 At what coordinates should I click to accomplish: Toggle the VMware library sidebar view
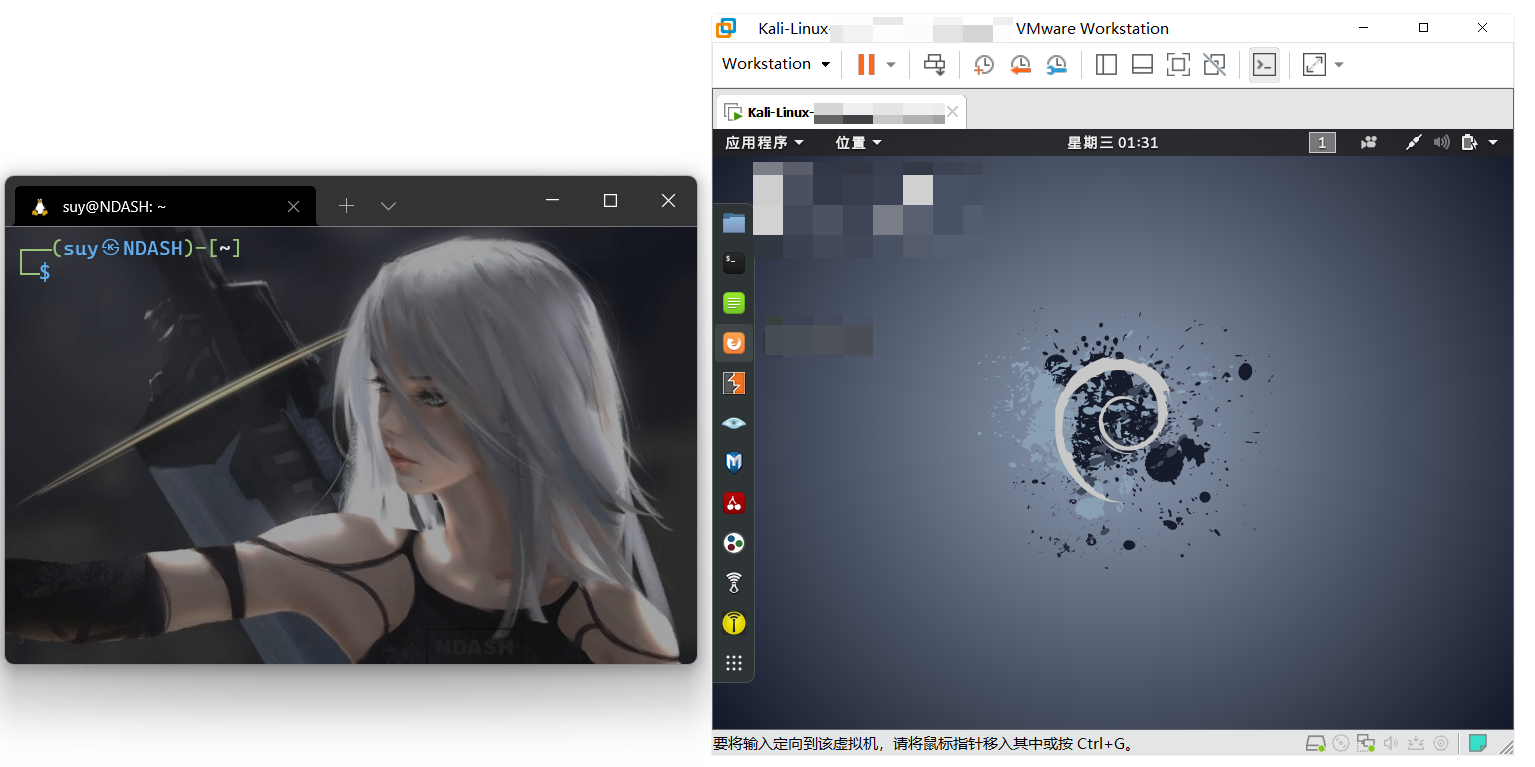point(1106,64)
